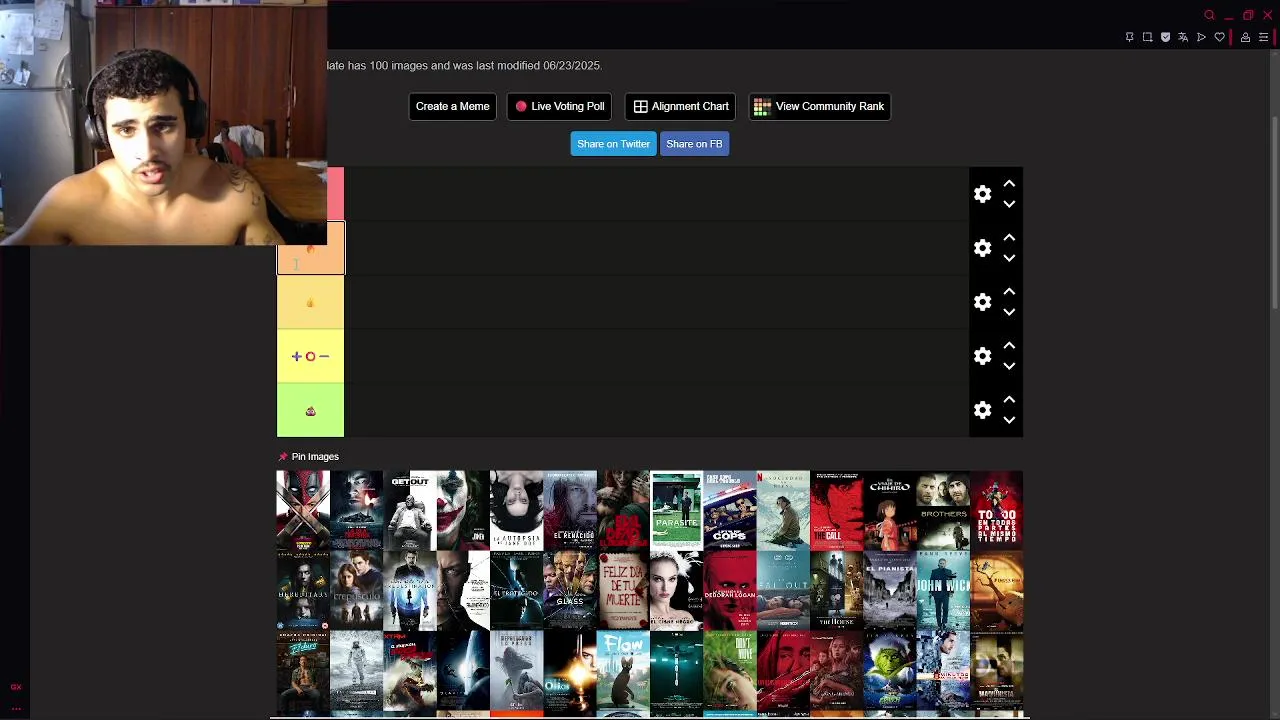Select the Flow cat movie poster

(x=623, y=671)
